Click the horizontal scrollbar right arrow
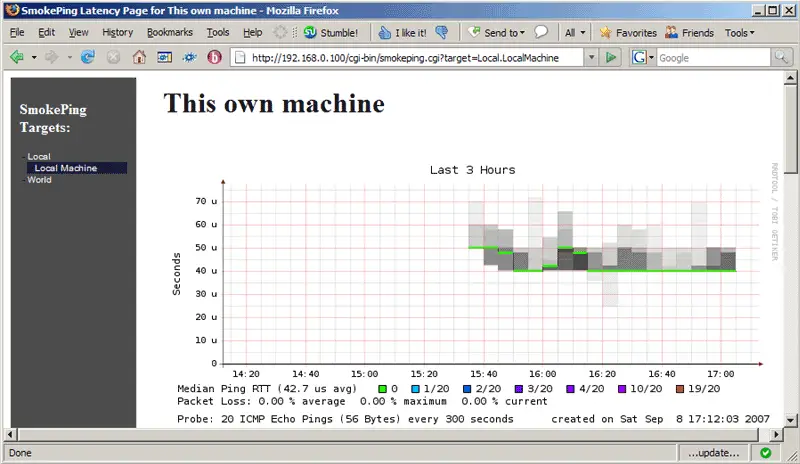The image size is (800, 464). coord(776,434)
